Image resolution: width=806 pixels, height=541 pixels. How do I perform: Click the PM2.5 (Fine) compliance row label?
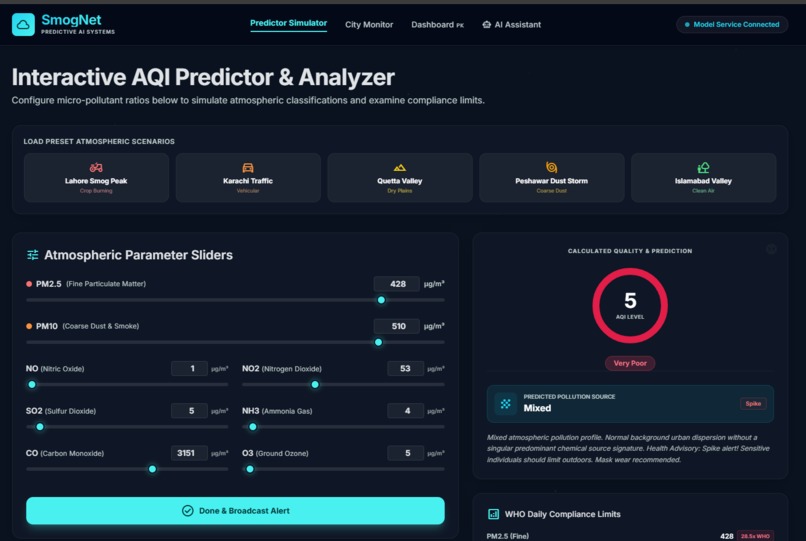tap(507, 536)
